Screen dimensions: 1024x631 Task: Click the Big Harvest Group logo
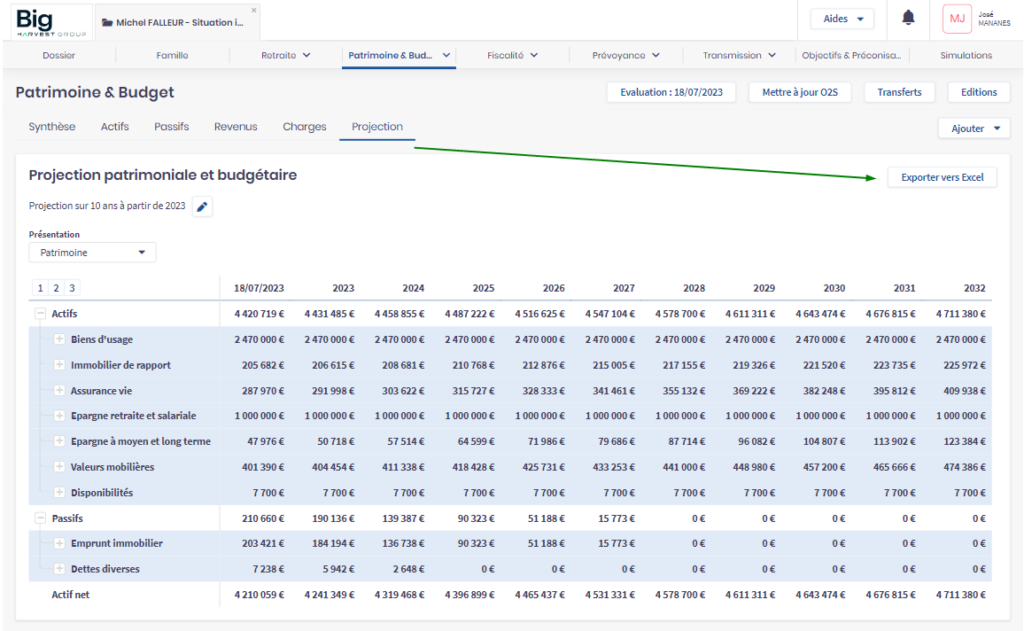pyautogui.click(x=45, y=21)
